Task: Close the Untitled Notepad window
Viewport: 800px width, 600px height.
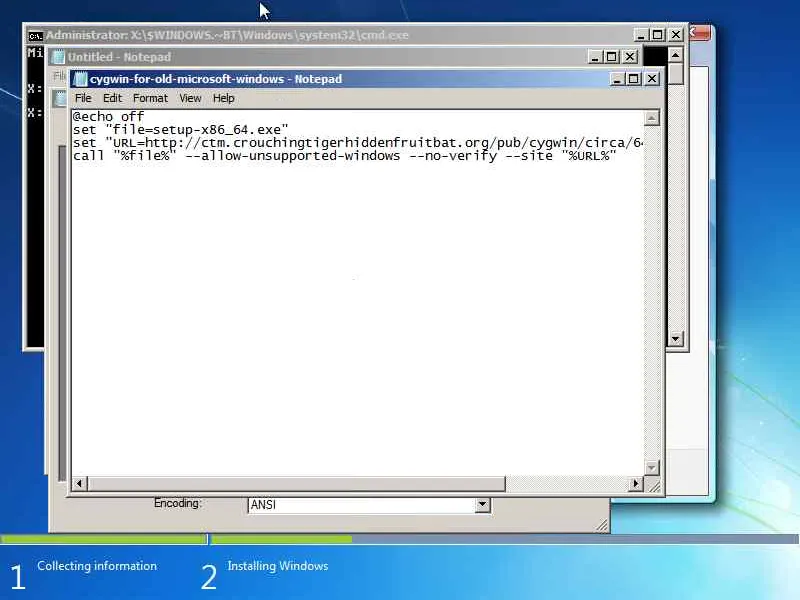Action: click(x=630, y=57)
